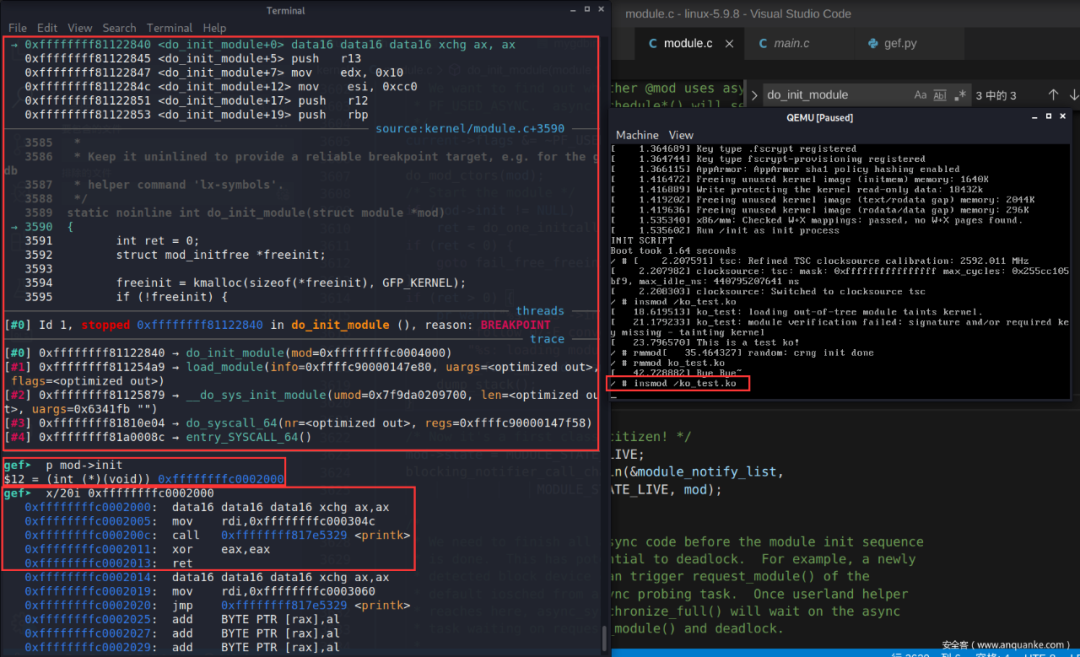
Task: Click the '3 中的 3' match count
Action: coord(996,96)
